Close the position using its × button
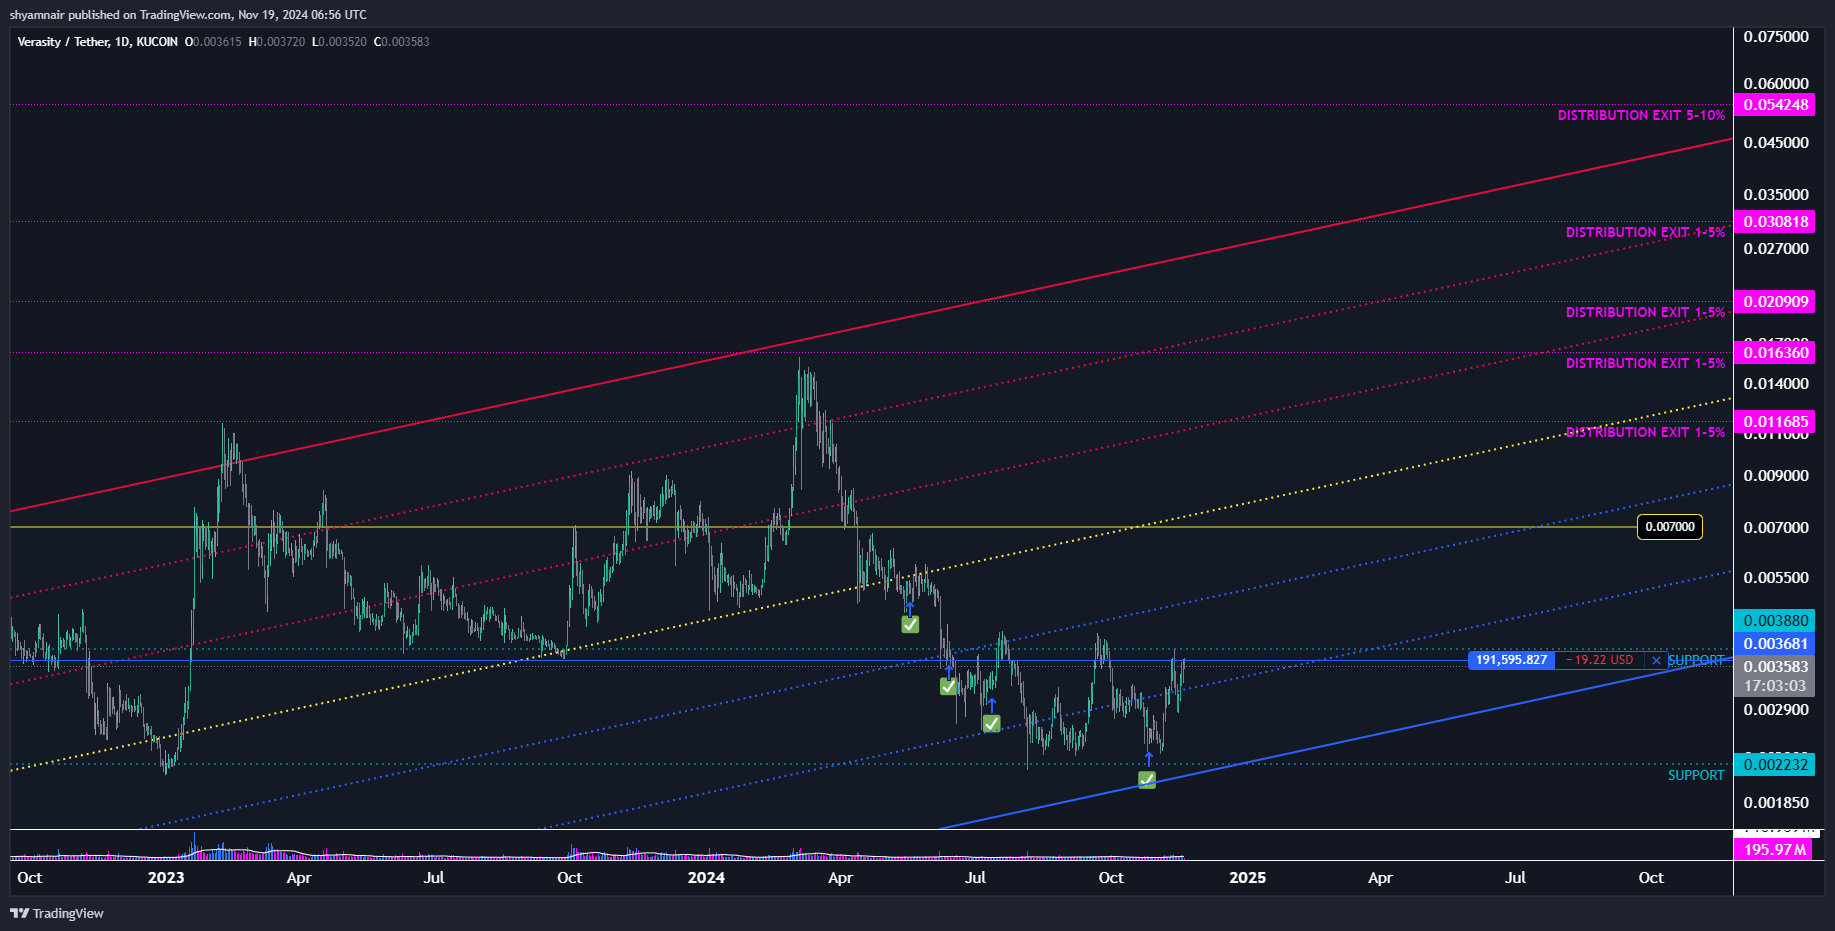This screenshot has width=1835, height=931. click(1656, 660)
